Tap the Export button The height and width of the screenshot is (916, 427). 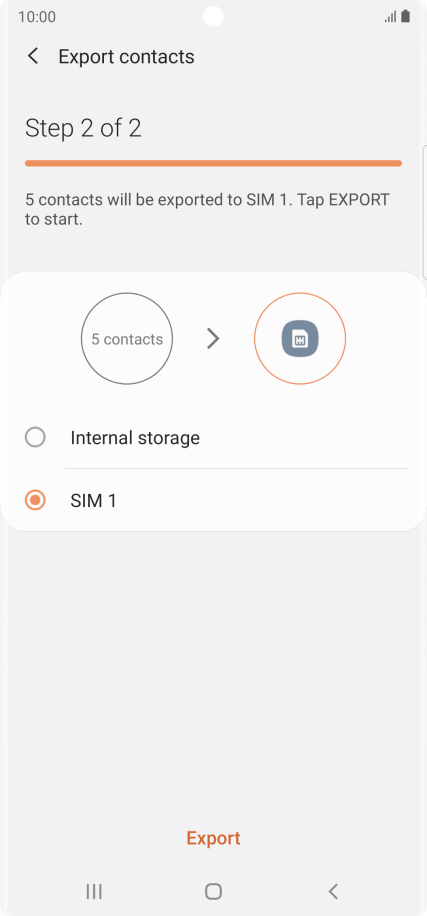click(213, 838)
